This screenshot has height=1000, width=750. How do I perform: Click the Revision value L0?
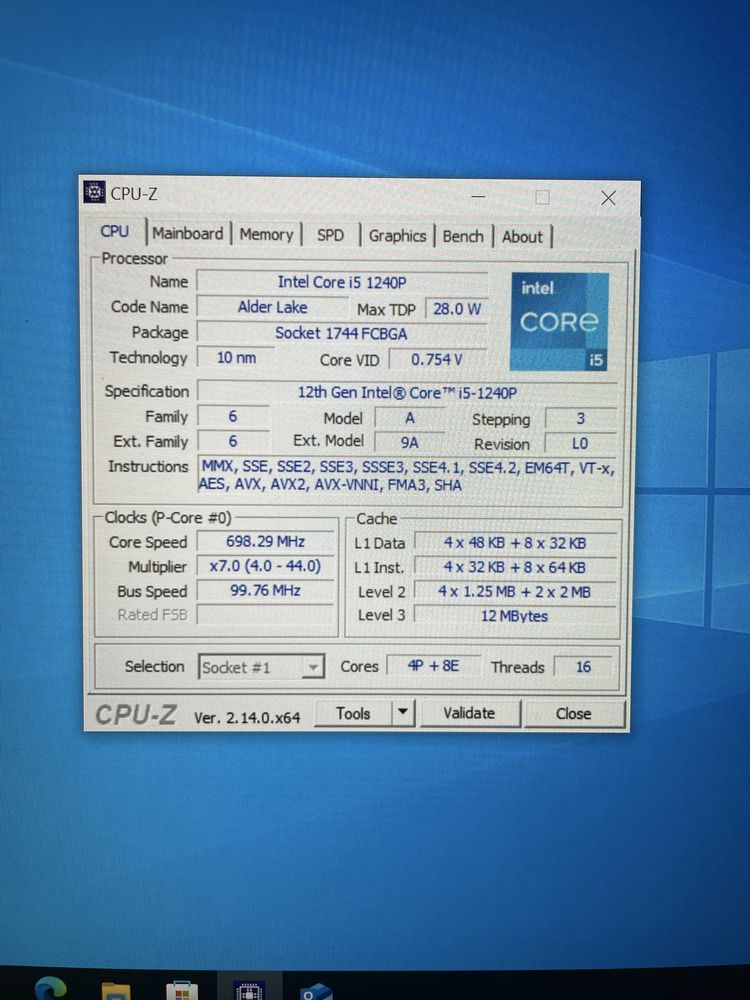click(580, 444)
